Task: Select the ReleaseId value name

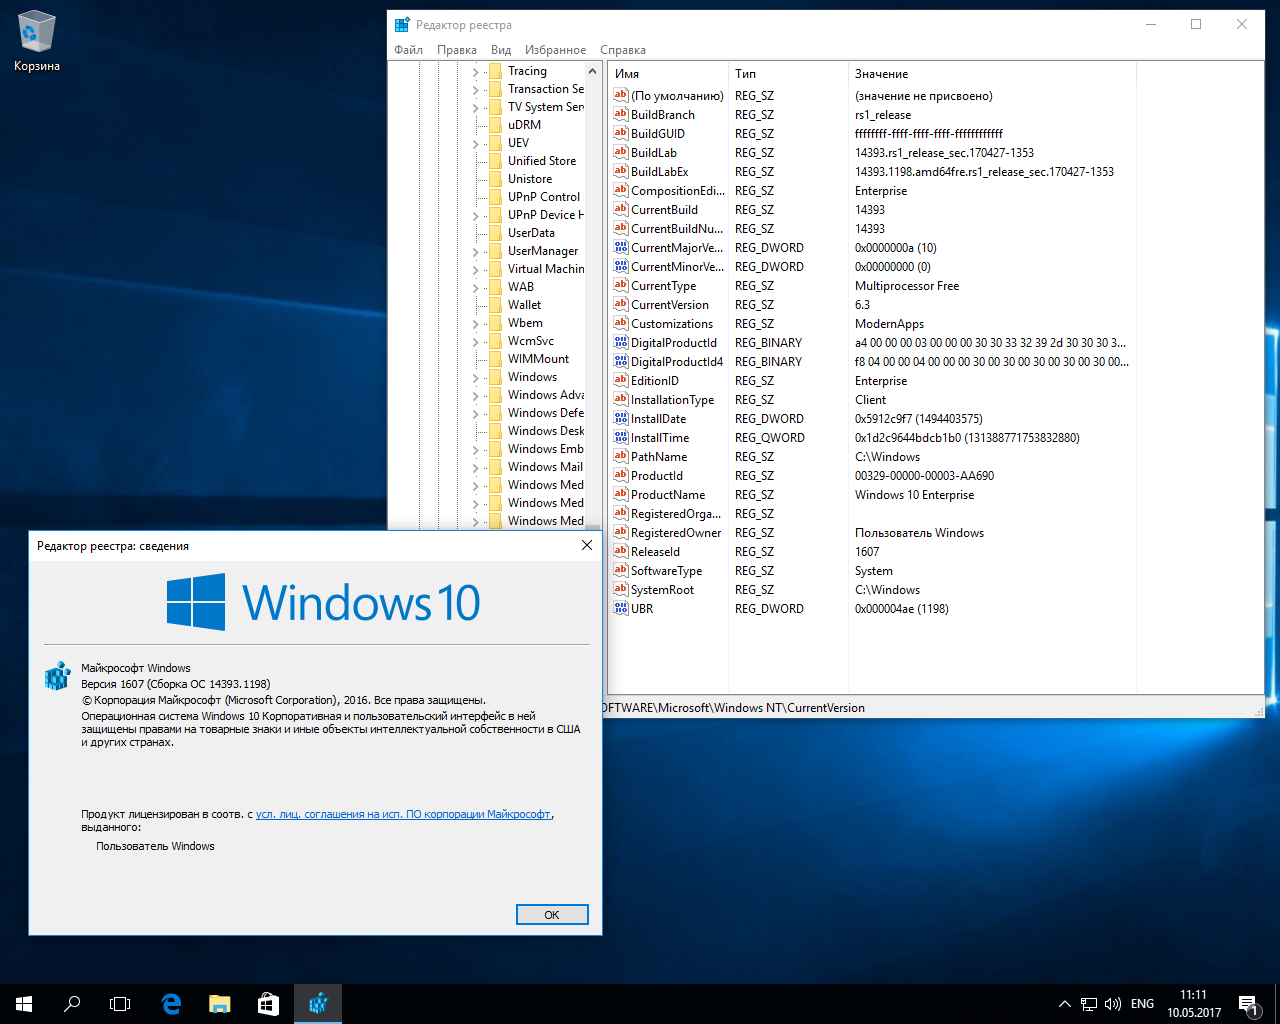Action: pos(655,552)
